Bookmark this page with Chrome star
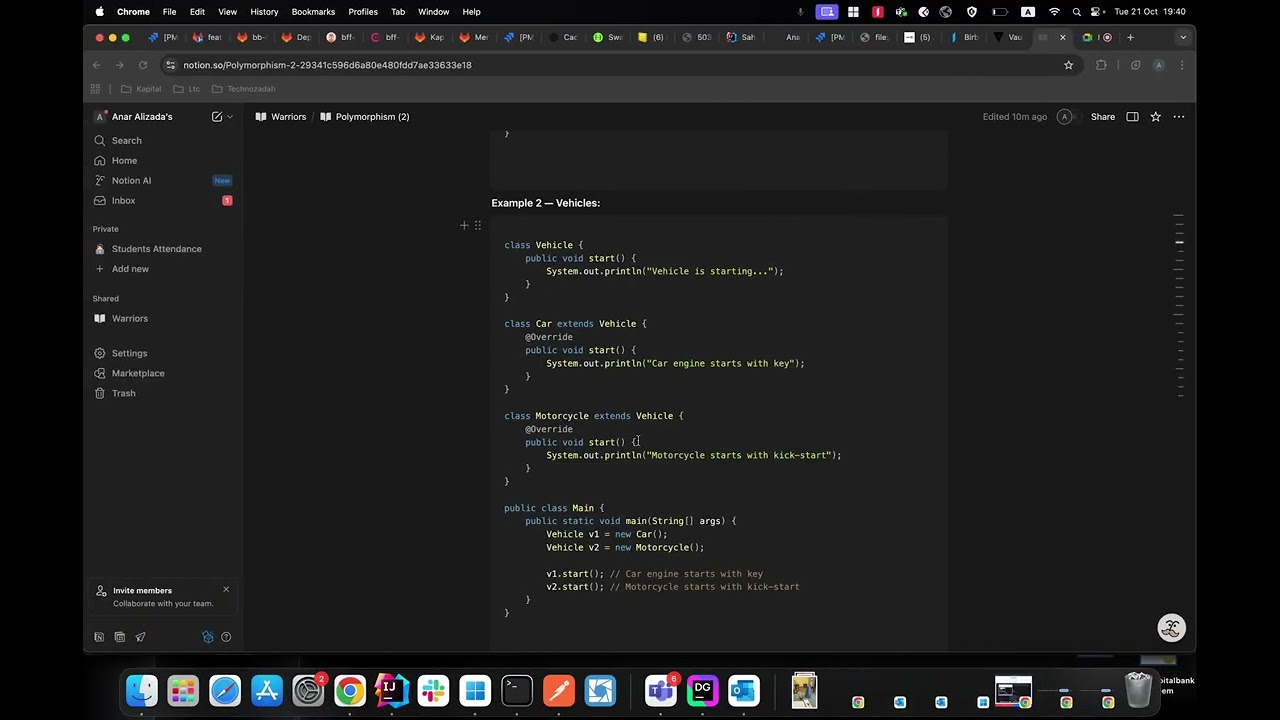1280x720 pixels. coord(1068,65)
